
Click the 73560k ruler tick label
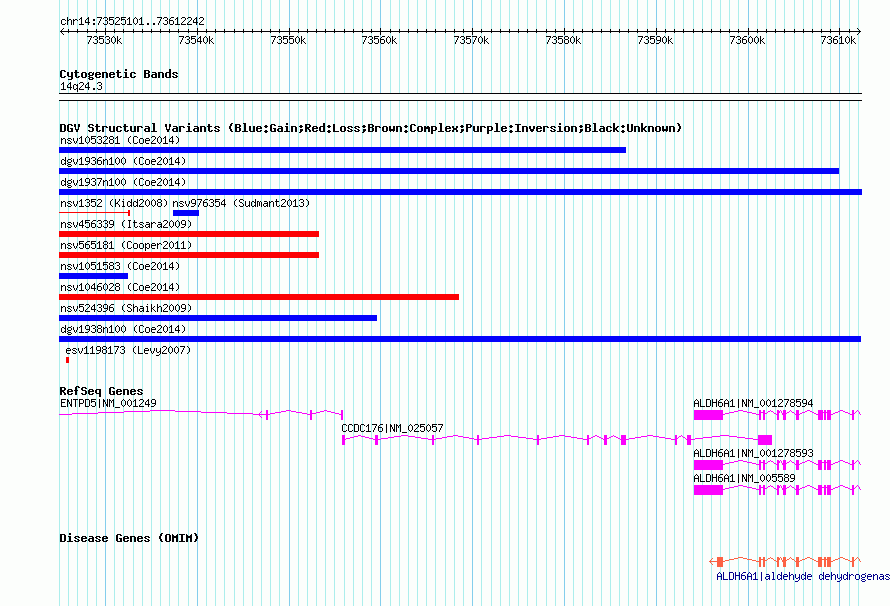click(x=379, y=40)
